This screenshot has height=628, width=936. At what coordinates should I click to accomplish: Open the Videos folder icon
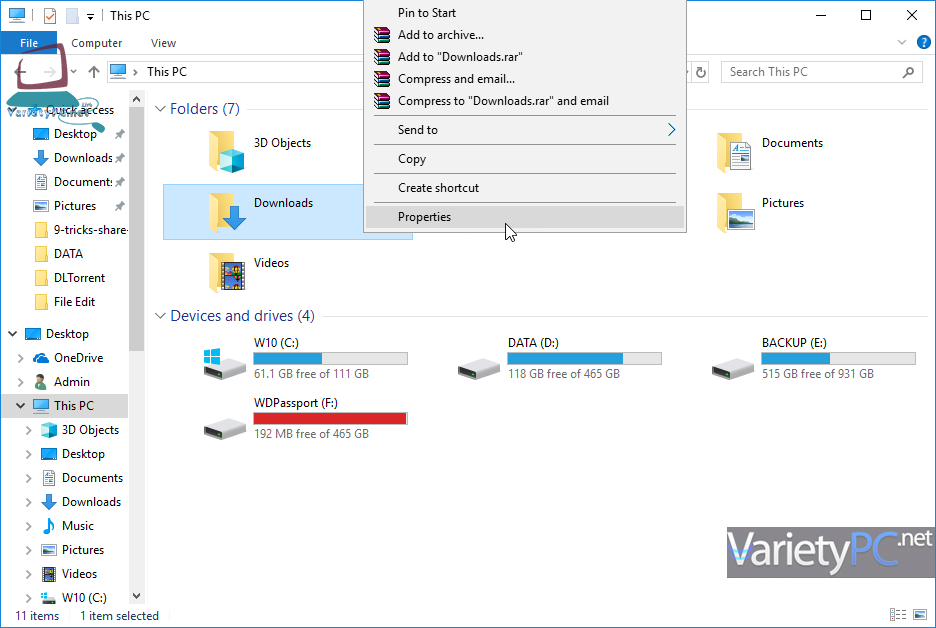tap(227, 272)
